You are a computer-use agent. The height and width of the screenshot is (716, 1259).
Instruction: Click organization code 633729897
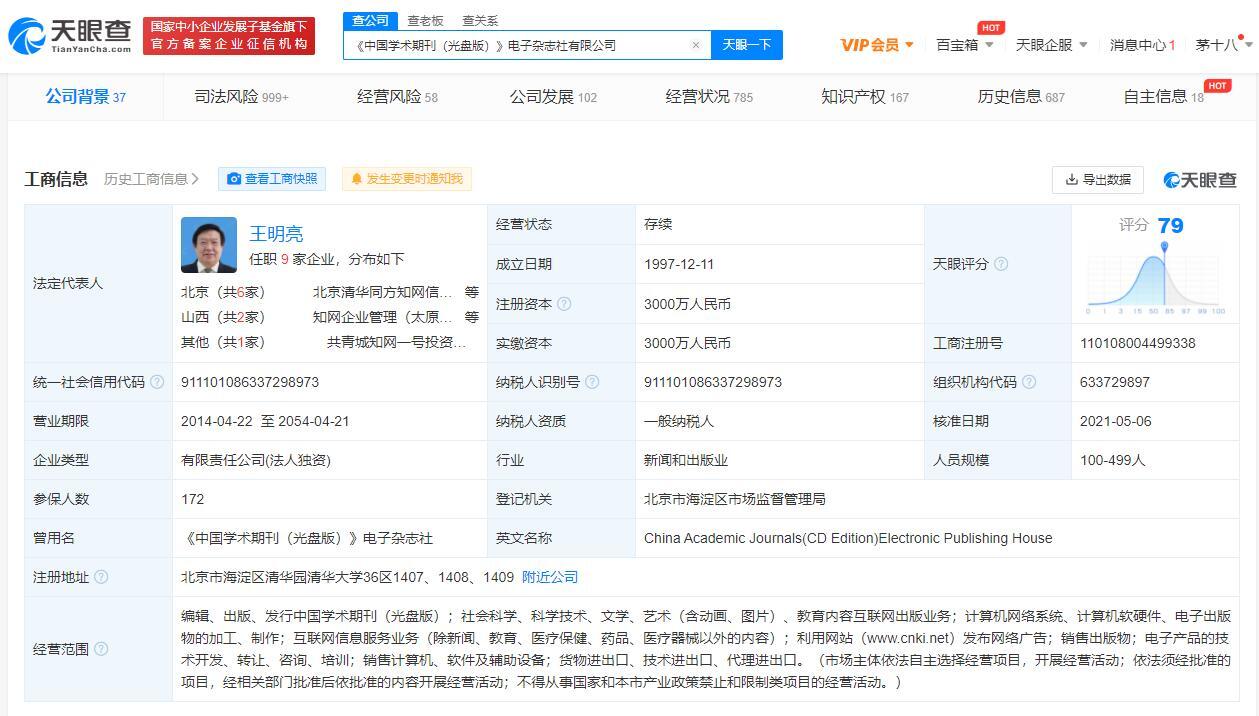point(1115,382)
